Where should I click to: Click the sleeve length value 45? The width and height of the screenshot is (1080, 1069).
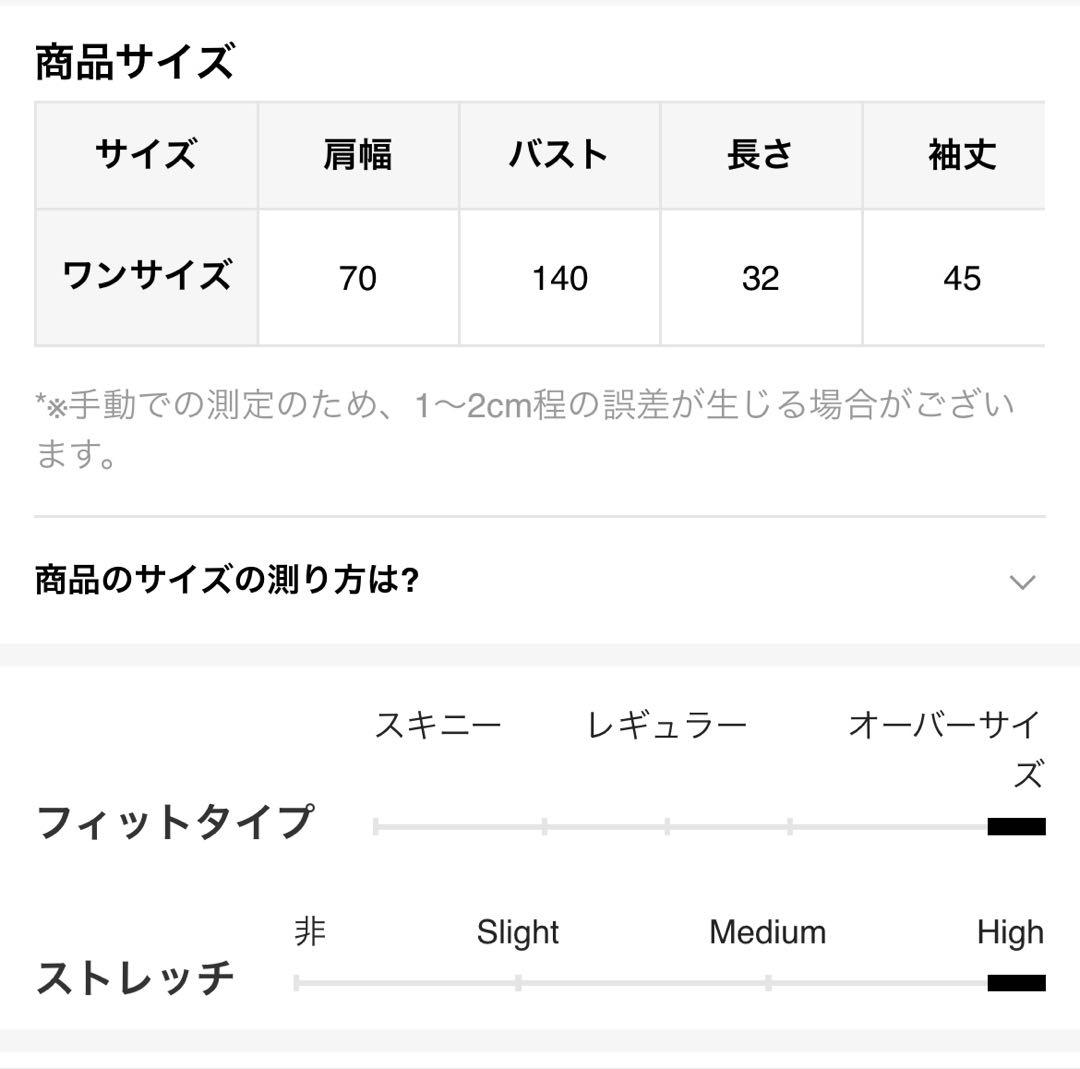point(961,278)
